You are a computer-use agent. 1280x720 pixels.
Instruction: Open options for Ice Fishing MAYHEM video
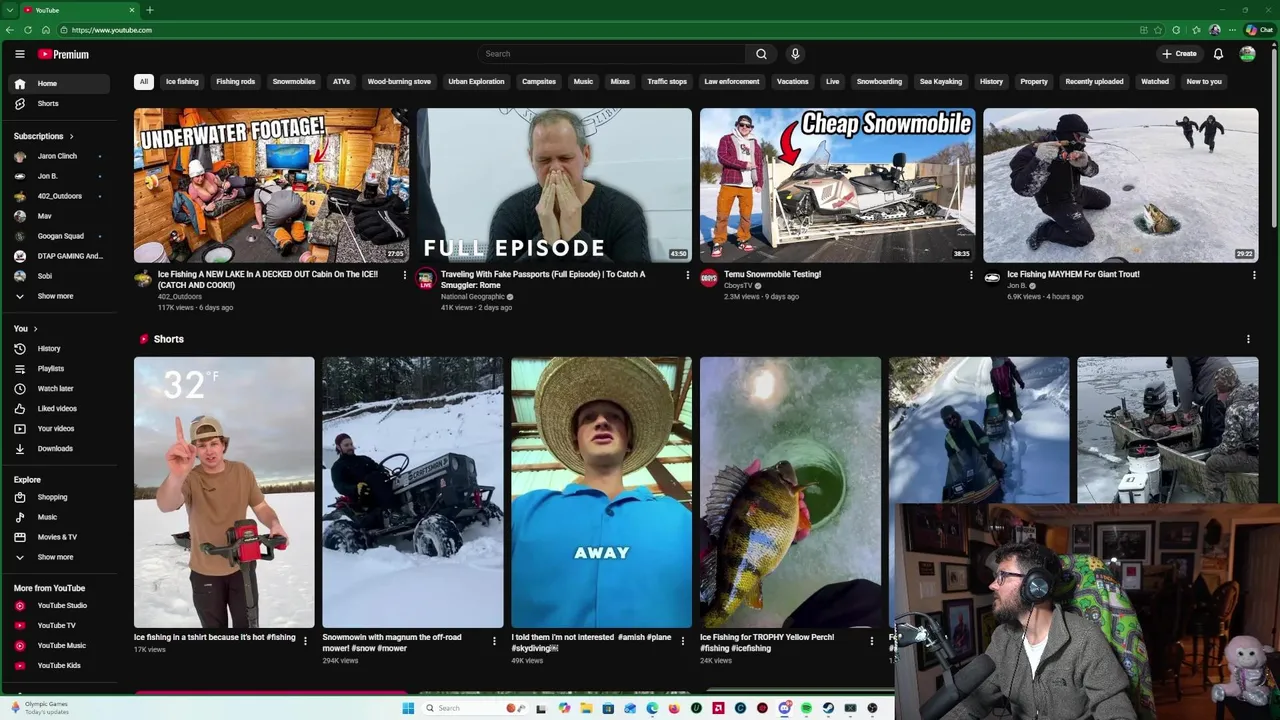pyautogui.click(x=1254, y=275)
